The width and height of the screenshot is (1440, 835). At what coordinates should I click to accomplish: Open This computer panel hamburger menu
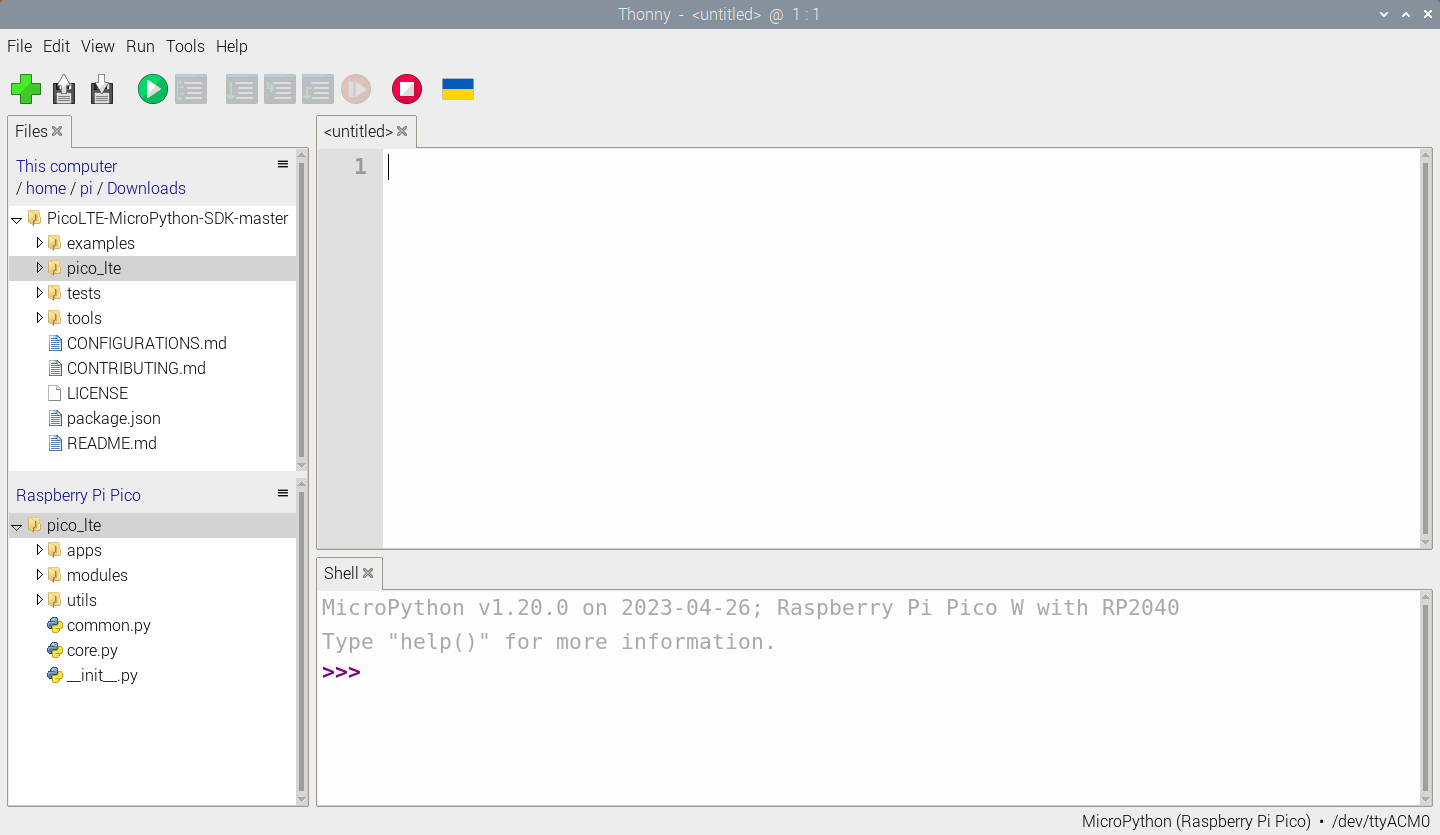283,164
